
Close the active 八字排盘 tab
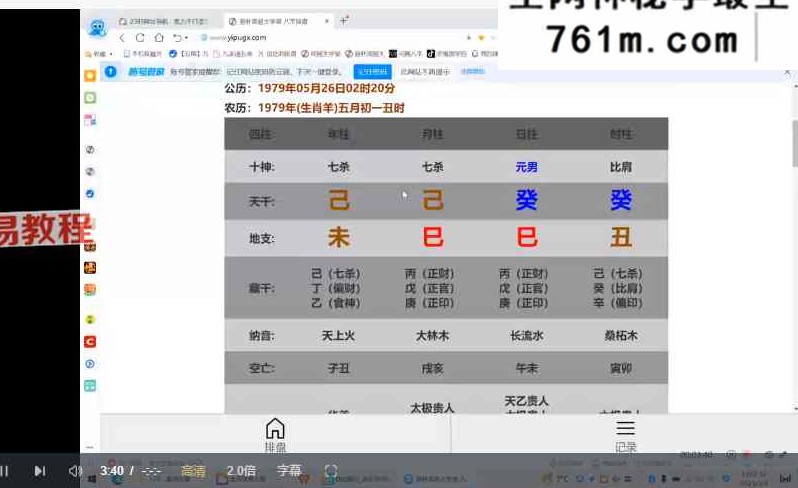pos(327,21)
